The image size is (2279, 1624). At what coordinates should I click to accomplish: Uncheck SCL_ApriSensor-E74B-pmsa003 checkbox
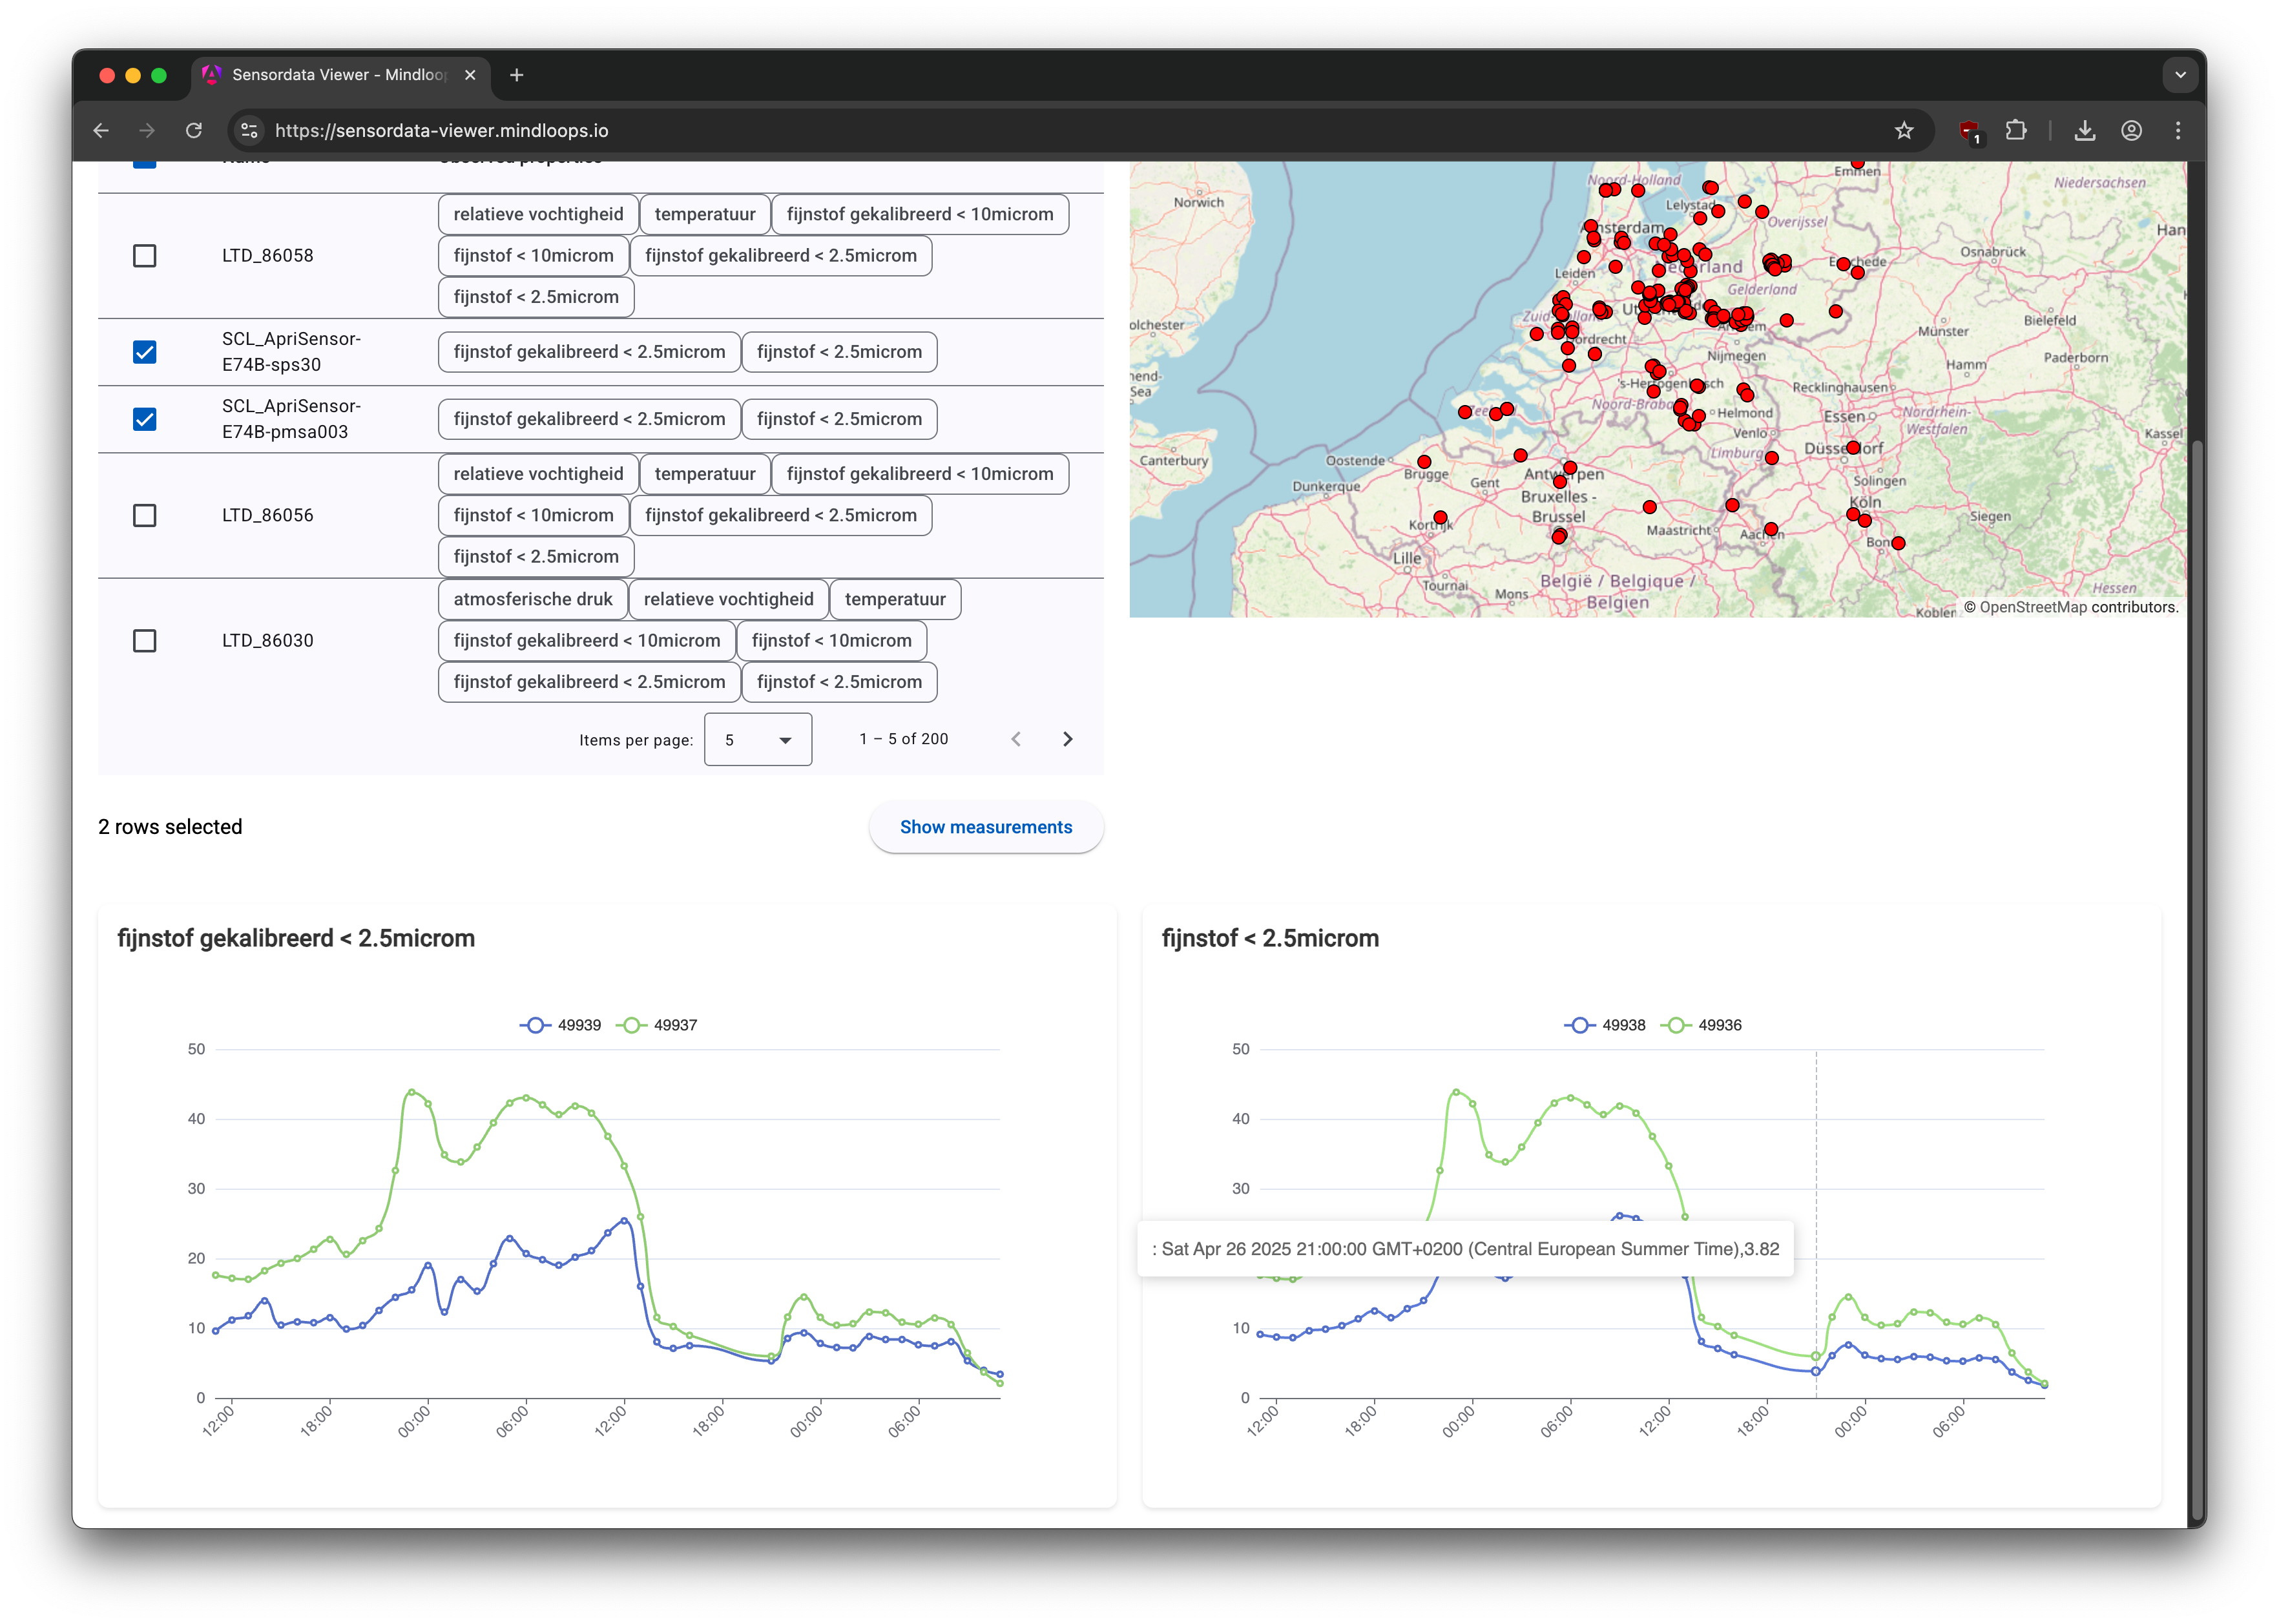click(x=145, y=419)
